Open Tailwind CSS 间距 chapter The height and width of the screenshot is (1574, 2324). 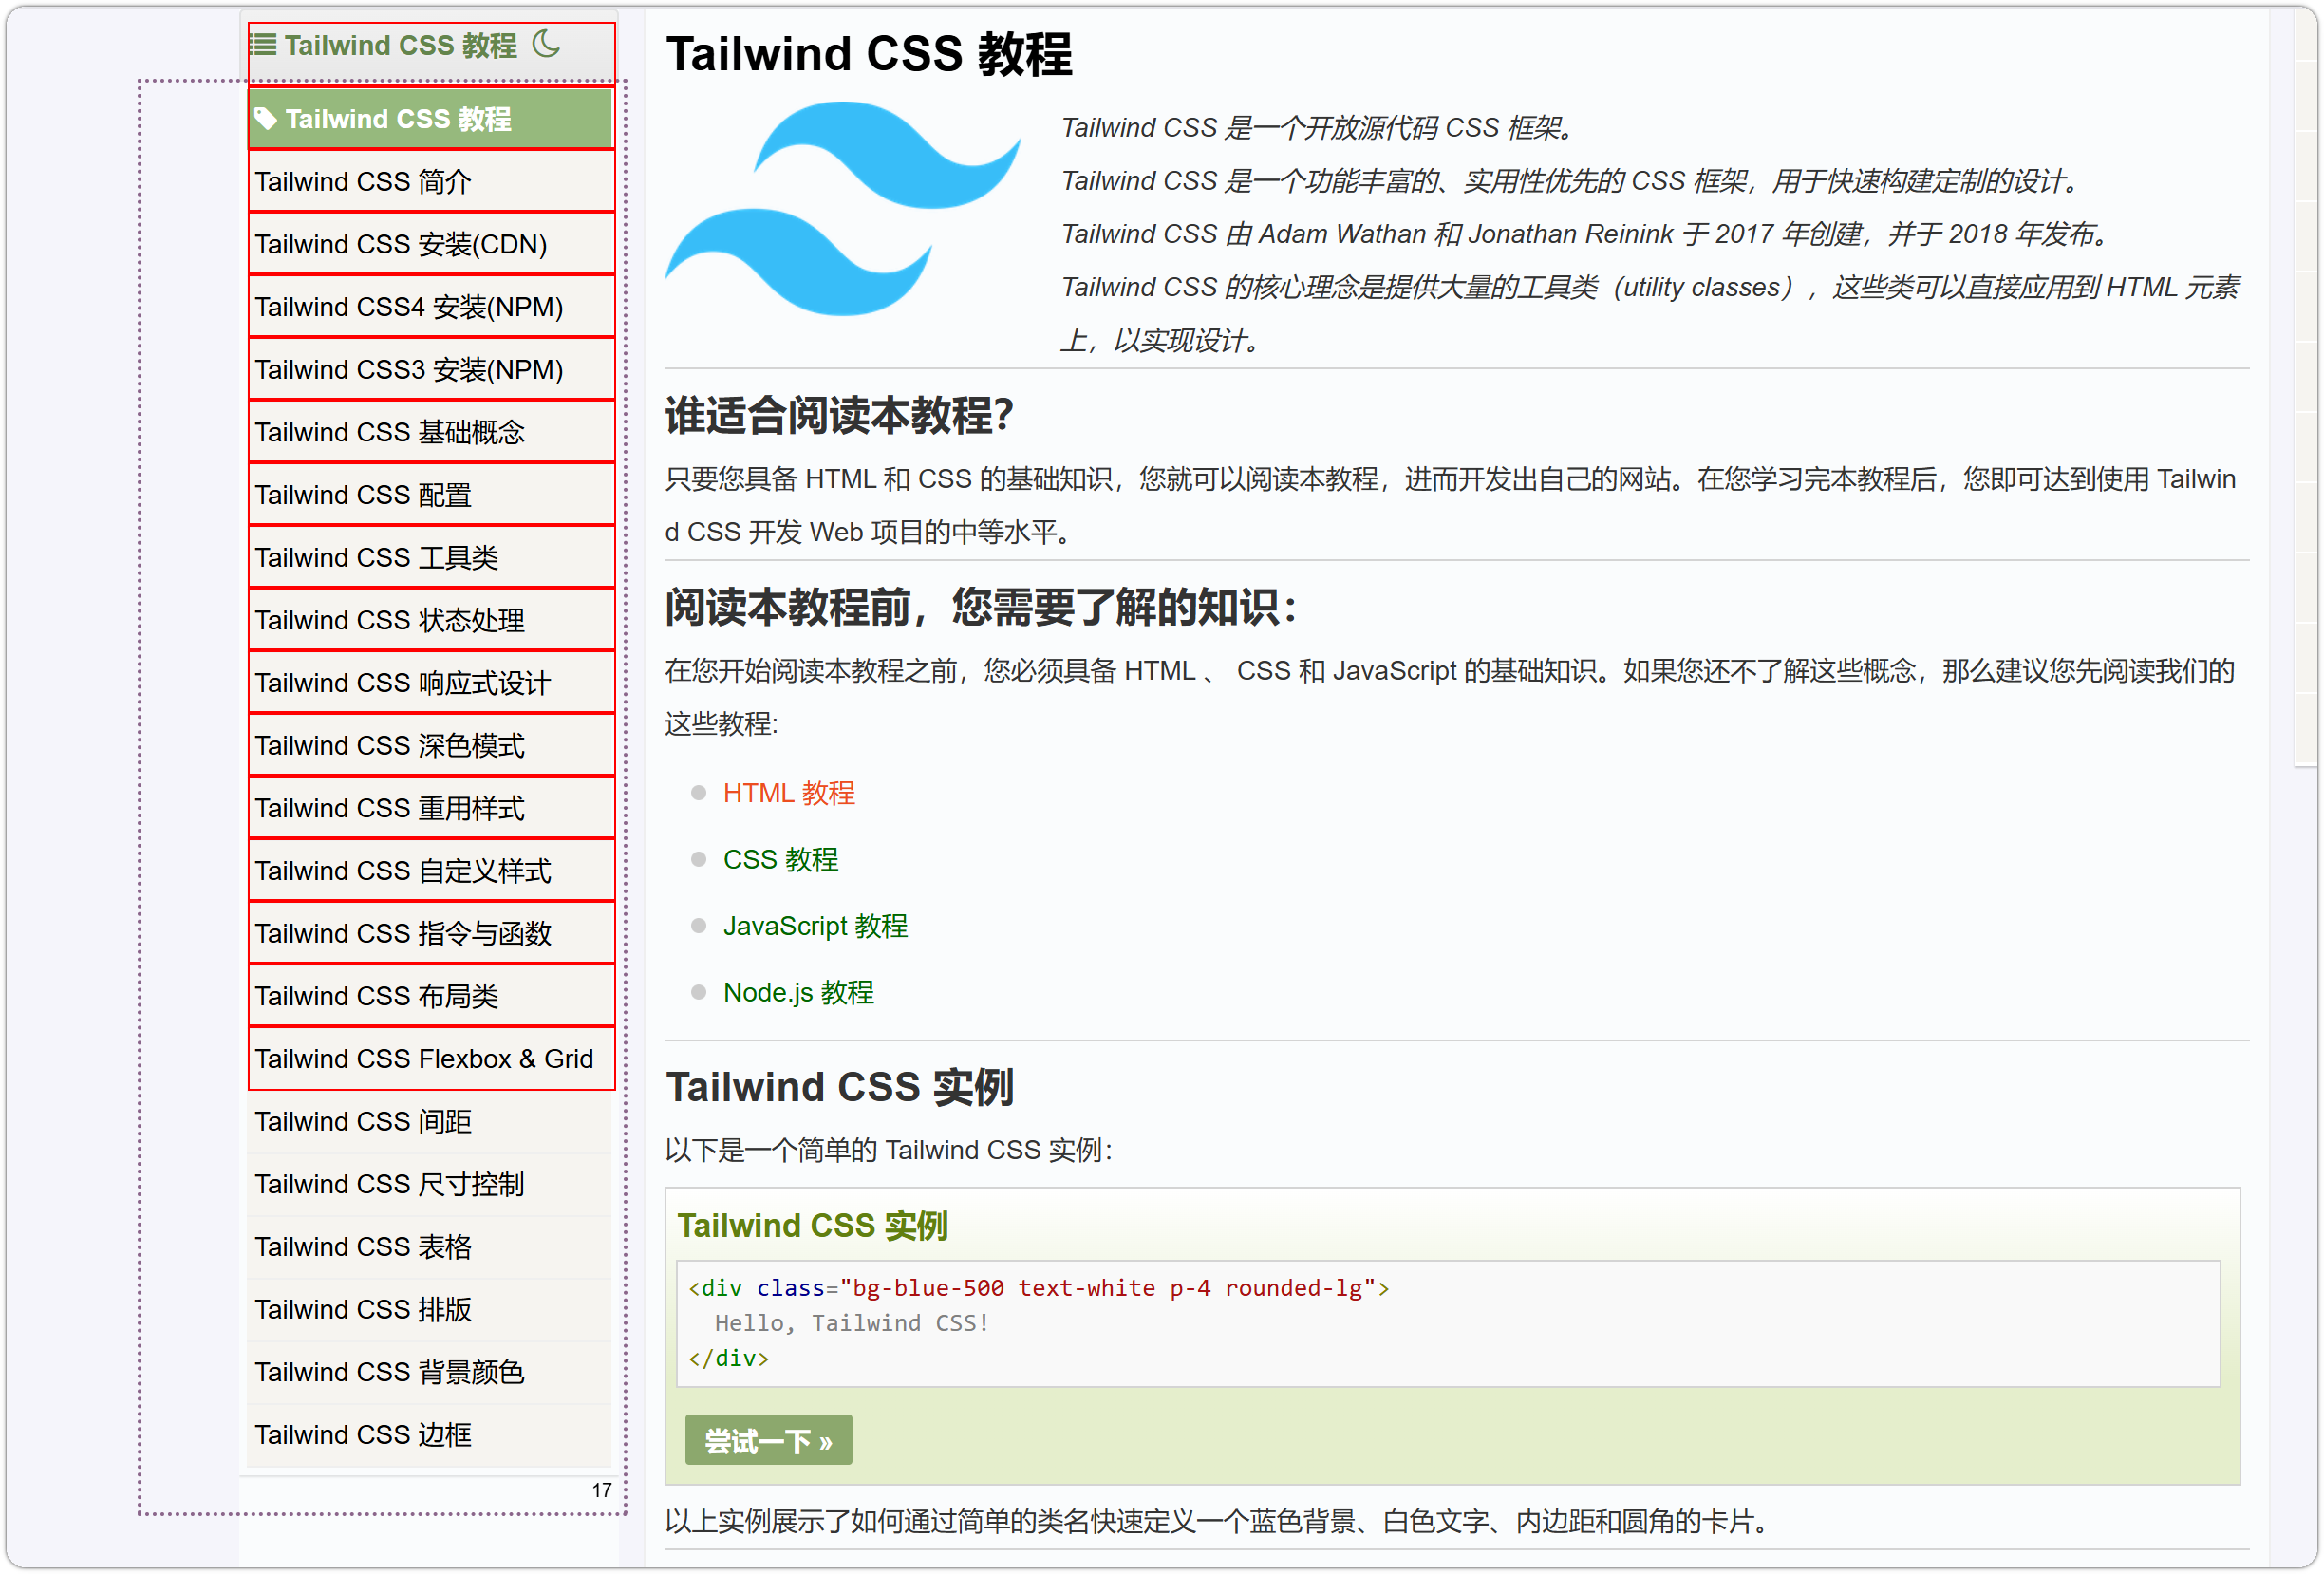(429, 1122)
